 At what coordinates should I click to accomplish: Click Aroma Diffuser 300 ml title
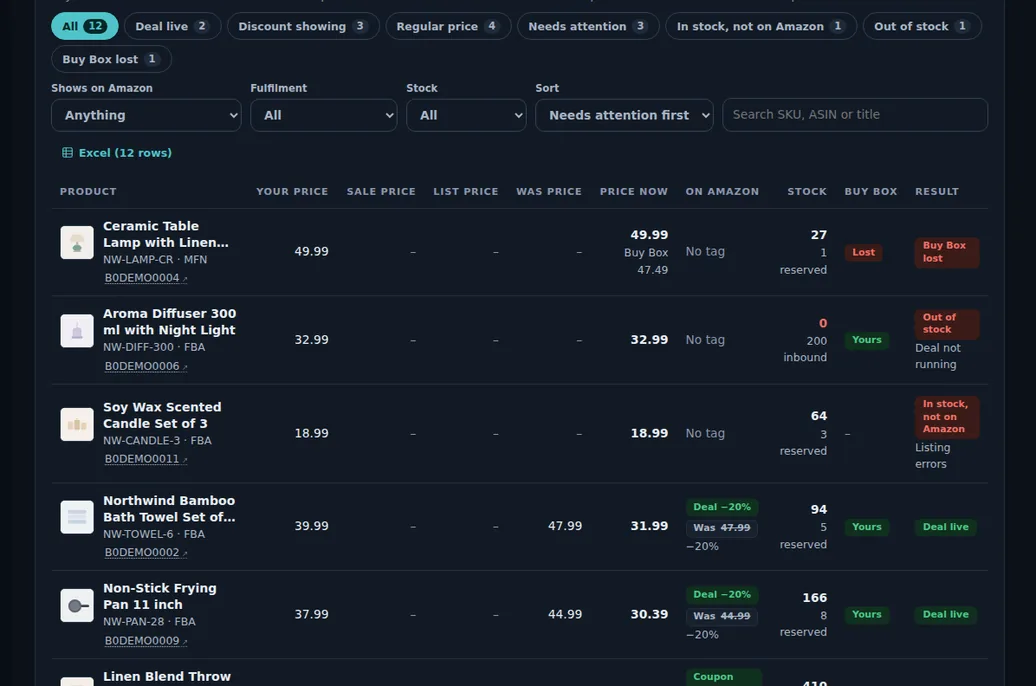[169, 322]
